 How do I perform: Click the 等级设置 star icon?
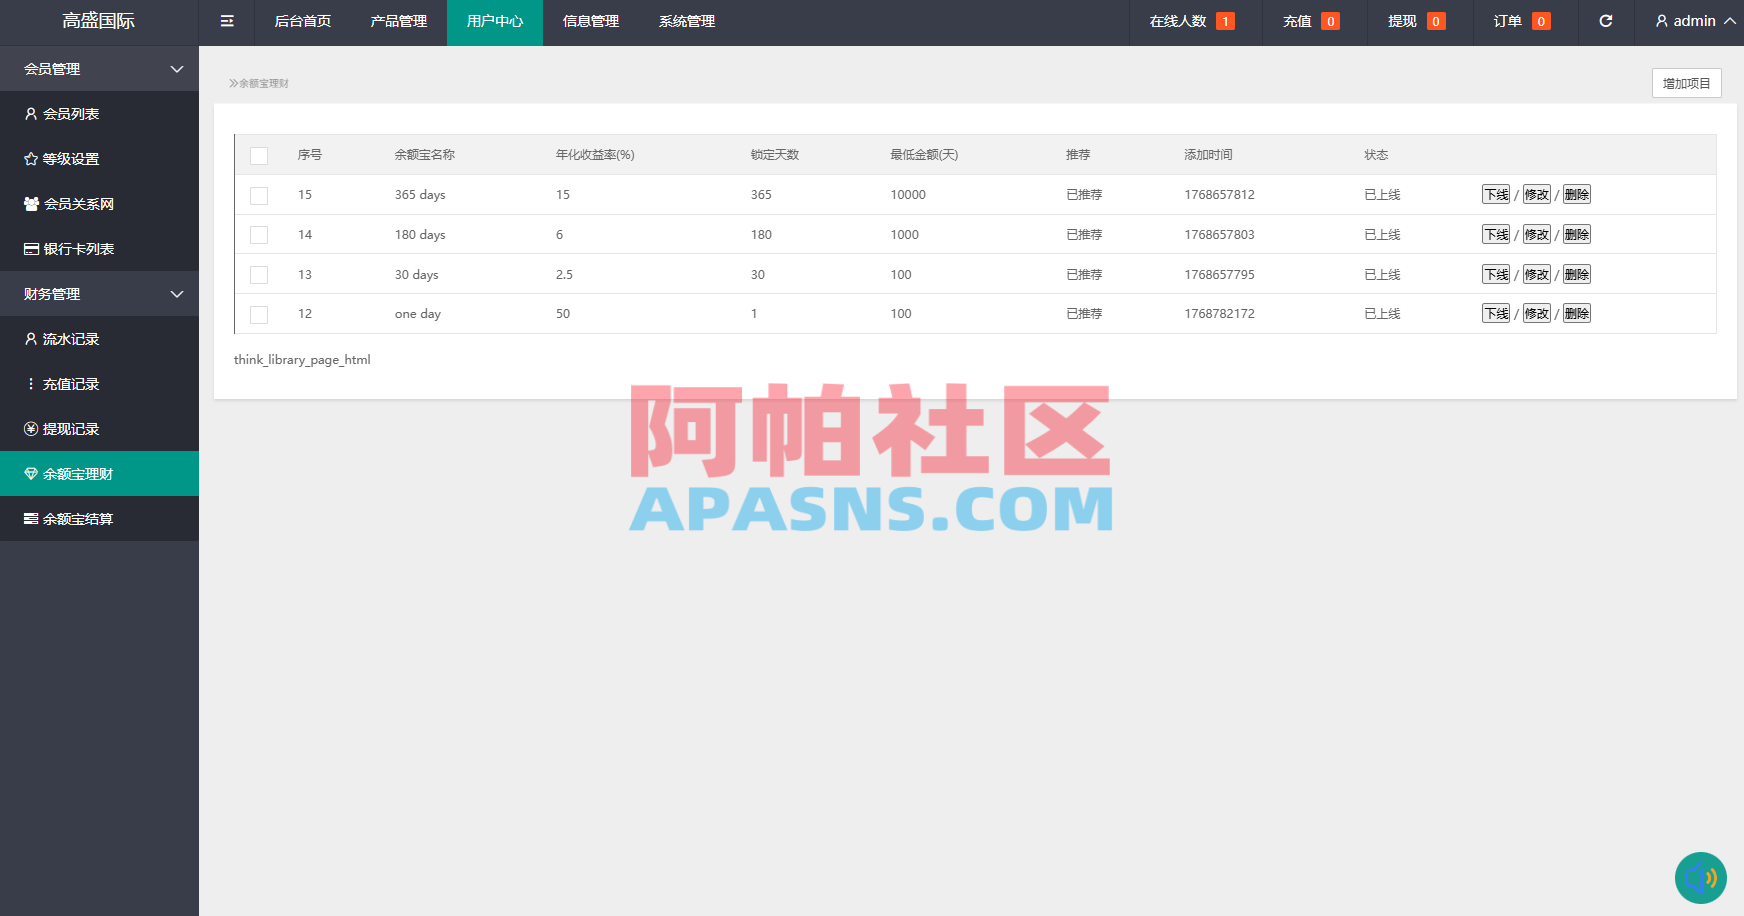pos(31,159)
